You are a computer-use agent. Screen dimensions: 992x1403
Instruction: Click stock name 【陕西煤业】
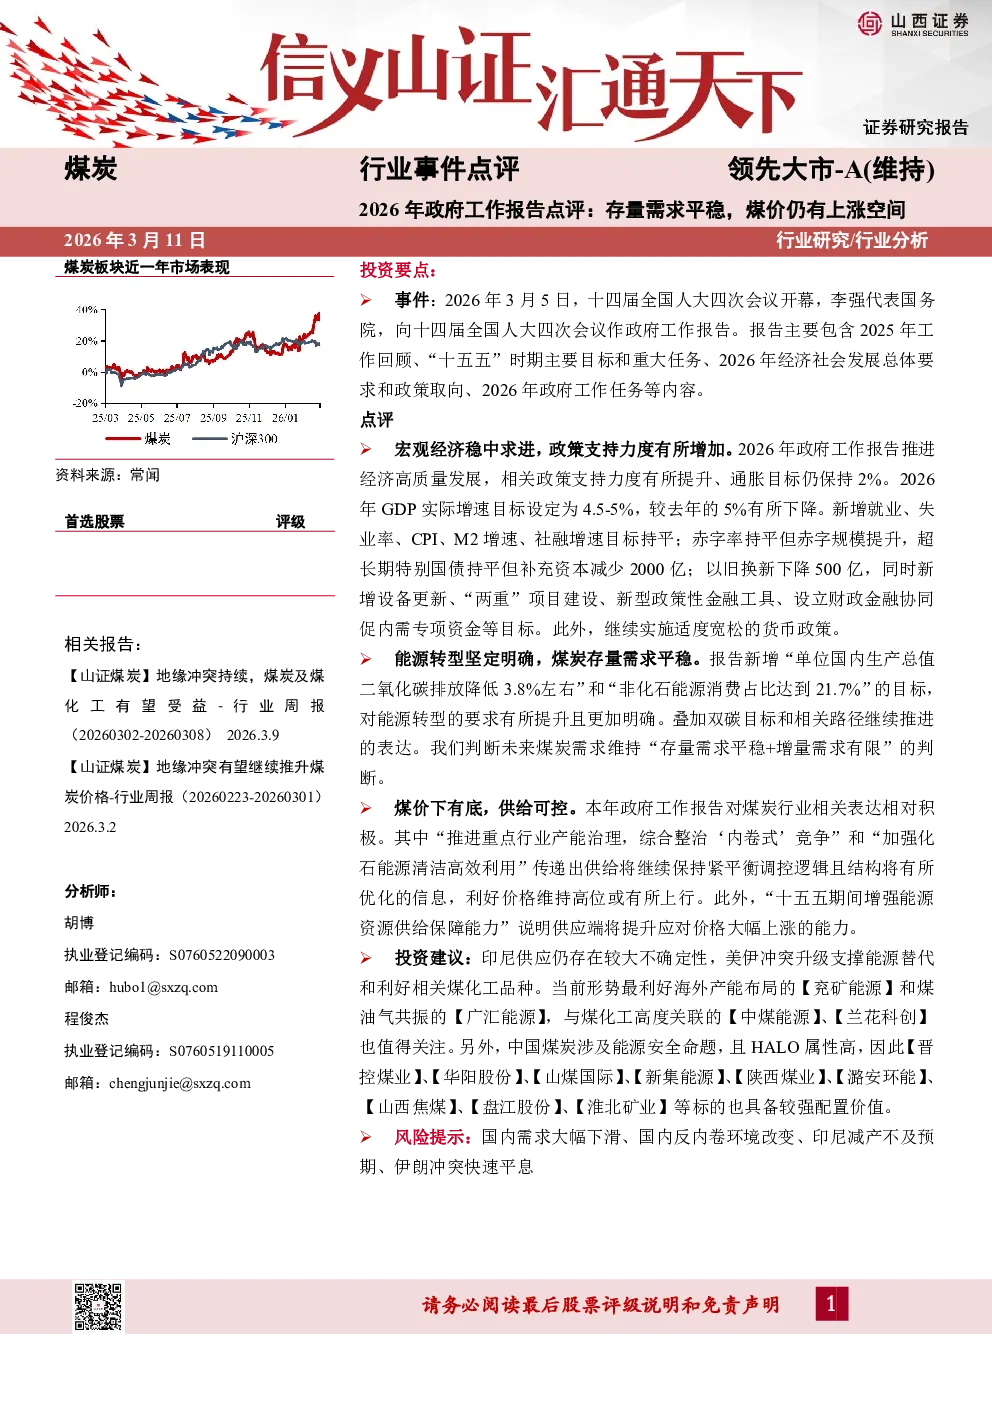(782, 1077)
